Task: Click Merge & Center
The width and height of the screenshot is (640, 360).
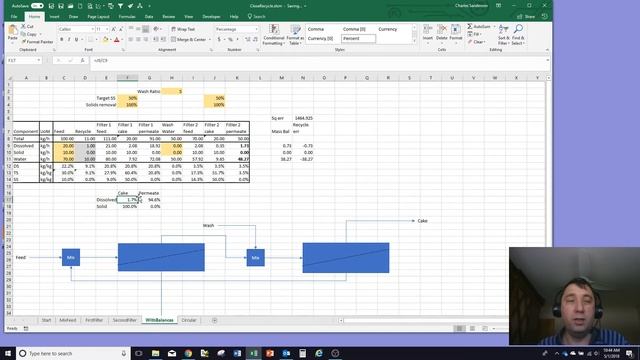Action: pyautogui.click(x=188, y=40)
